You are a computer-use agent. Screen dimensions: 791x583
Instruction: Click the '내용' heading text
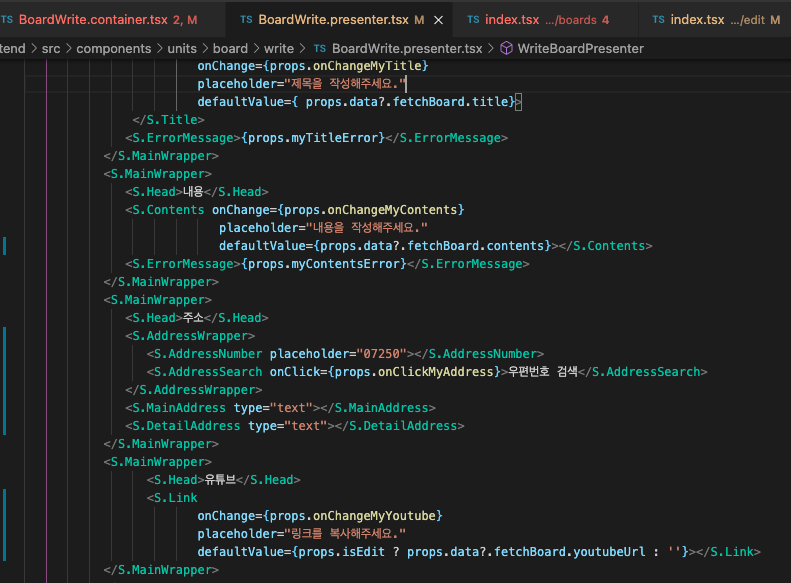tap(193, 192)
